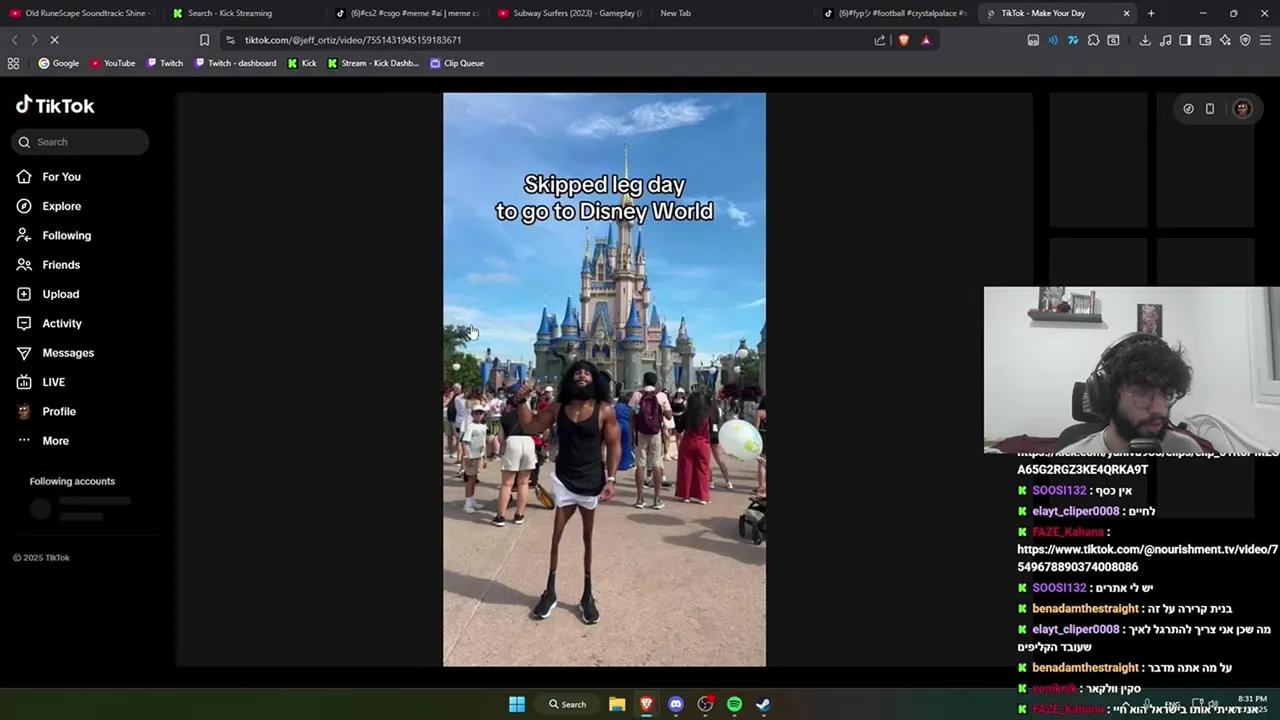1280x720 pixels.
Task: Open browser downloads icon
Action: click(1145, 40)
